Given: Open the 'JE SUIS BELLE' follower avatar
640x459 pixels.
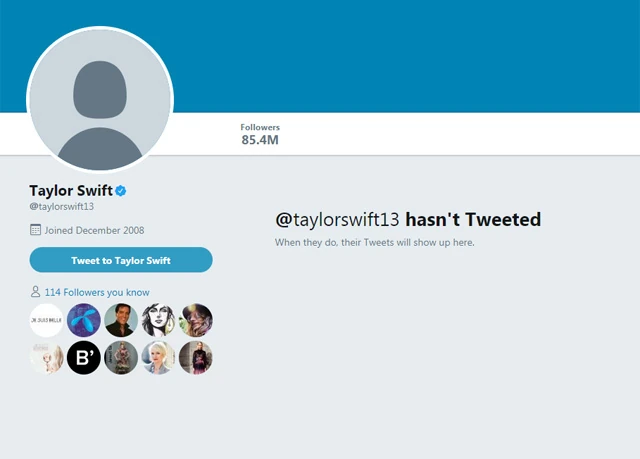Looking at the screenshot, I should coord(46,320).
